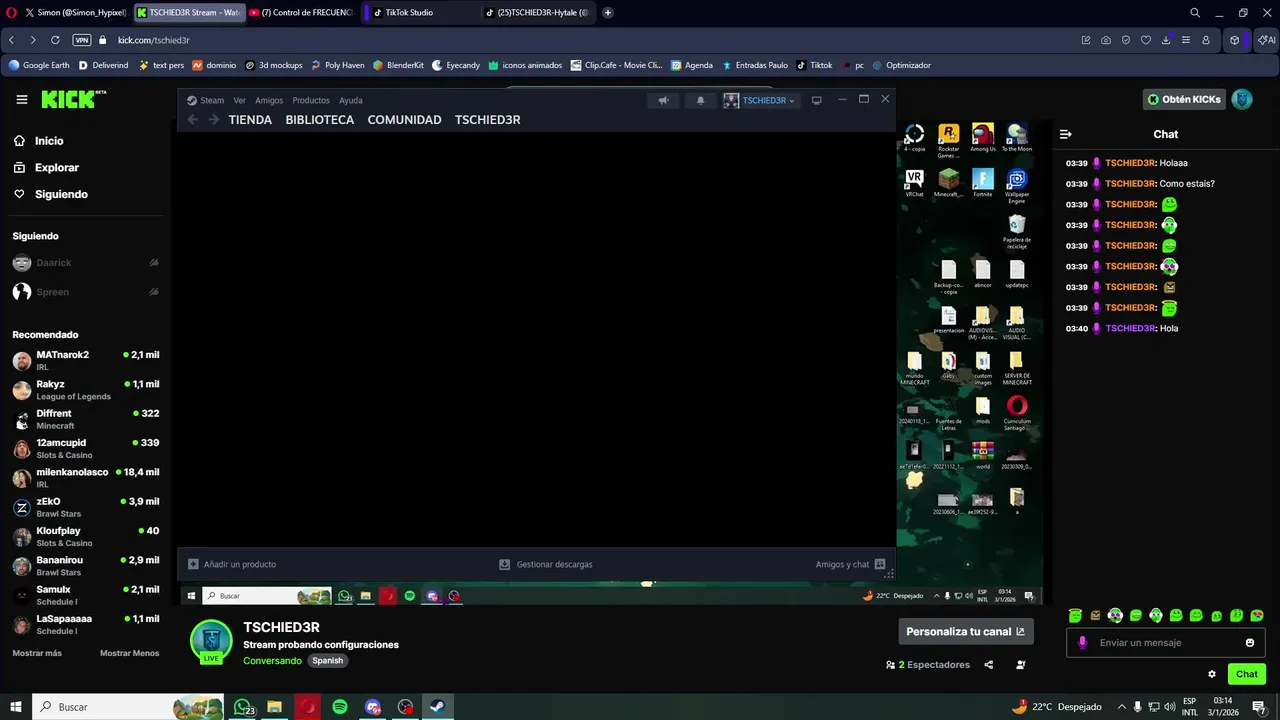Click Steam back navigation arrow

pyautogui.click(x=193, y=120)
